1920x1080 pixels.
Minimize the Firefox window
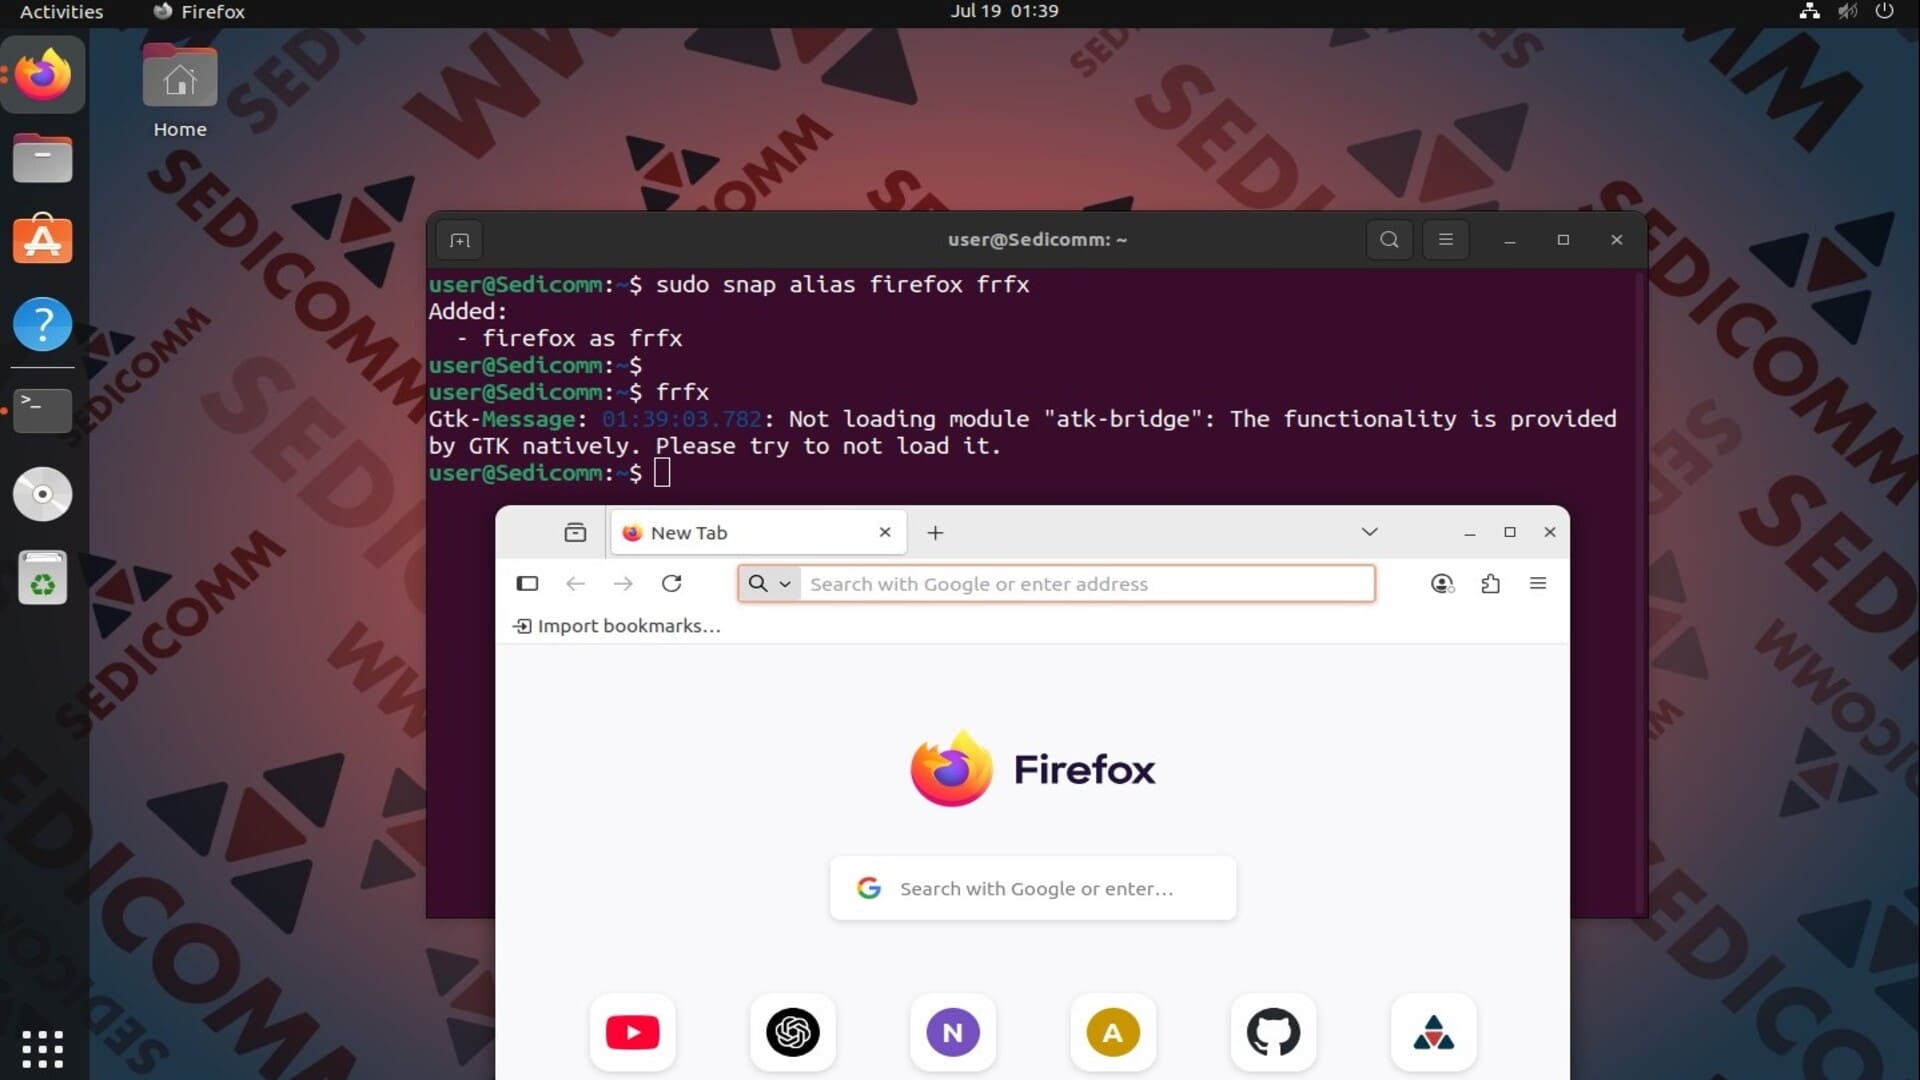pos(1470,533)
